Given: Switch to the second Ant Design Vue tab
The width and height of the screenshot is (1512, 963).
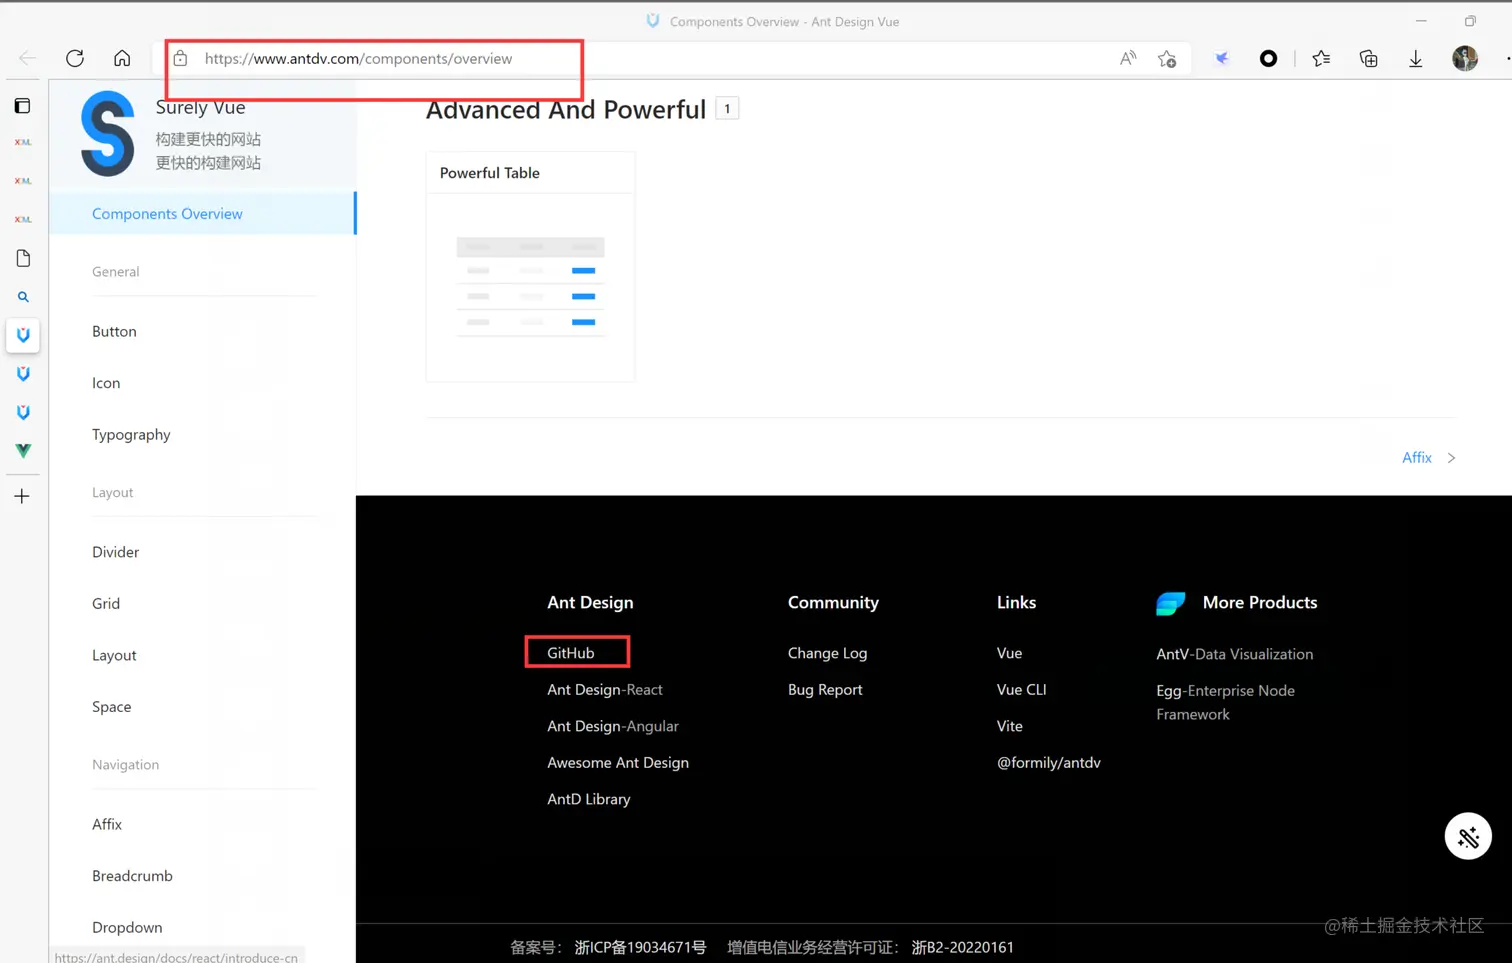Looking at the screenshot, I should pyautogui.click(x=23, y=374).
